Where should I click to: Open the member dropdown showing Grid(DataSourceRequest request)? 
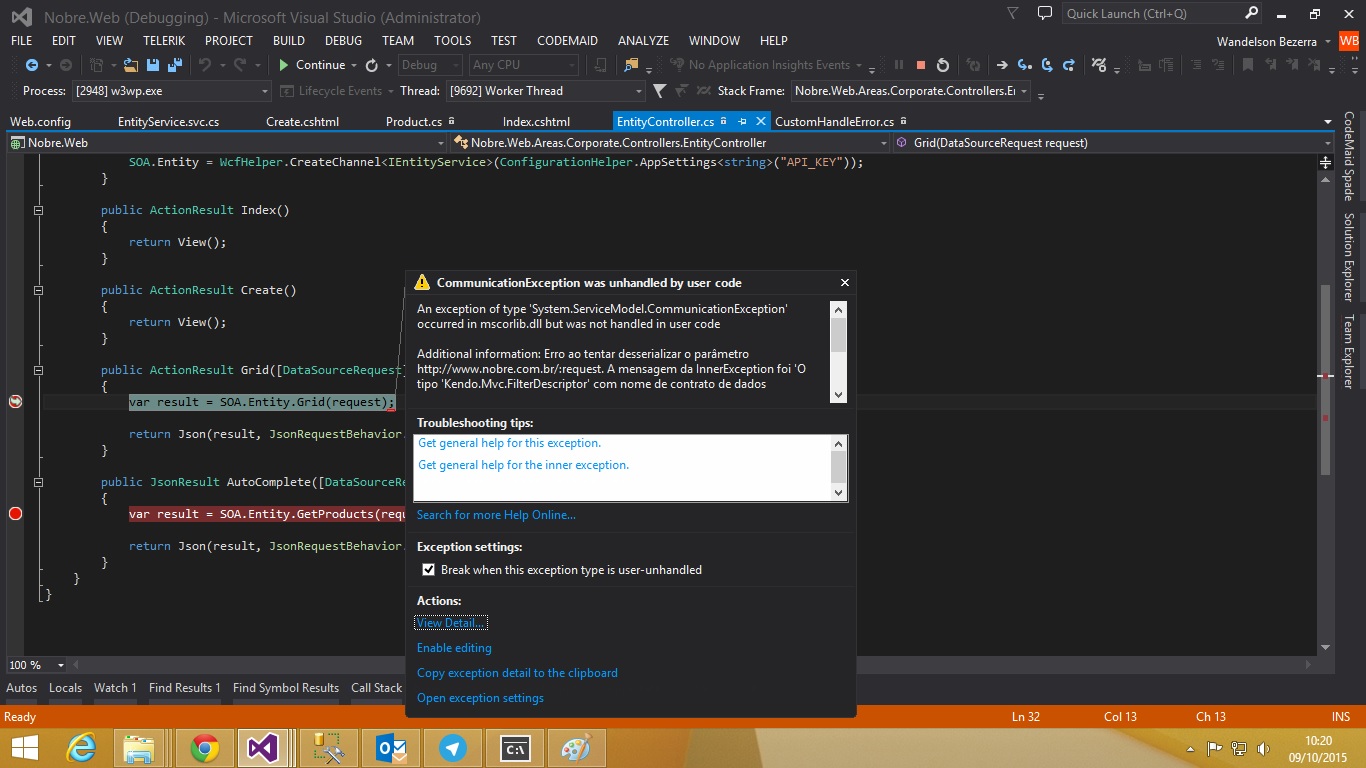click(x=1113, y=143)
